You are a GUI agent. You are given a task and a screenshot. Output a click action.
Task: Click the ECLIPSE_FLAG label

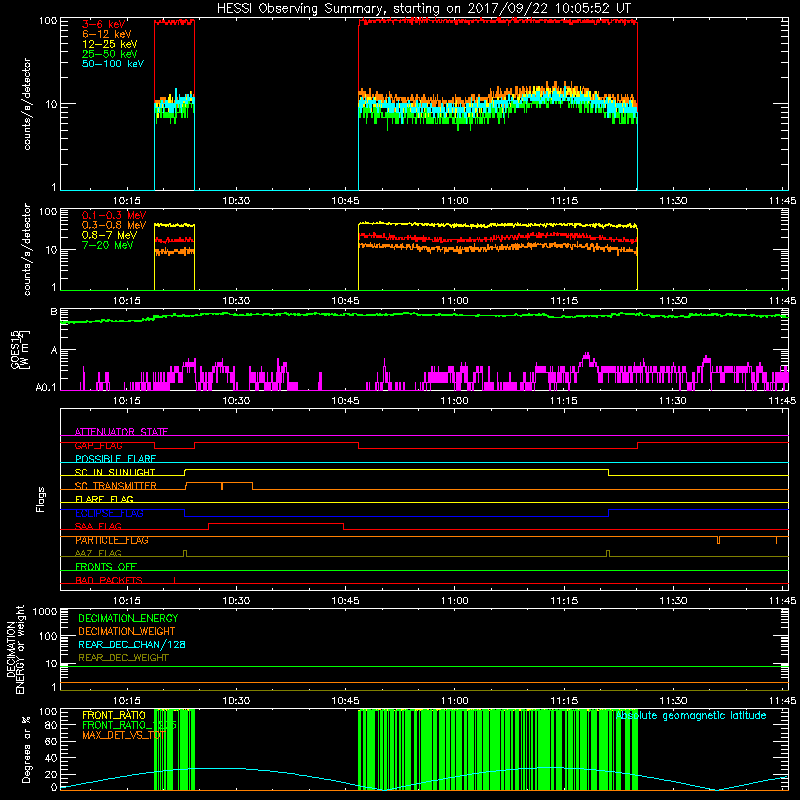click(x=109, y=513)
